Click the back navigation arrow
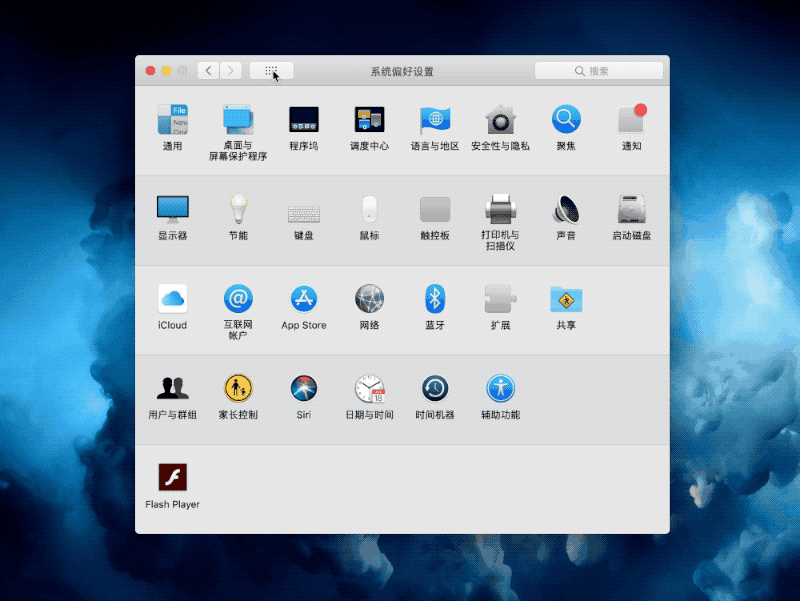The height and width of the screenshot is (601, 800). click(x=209, y=71)
